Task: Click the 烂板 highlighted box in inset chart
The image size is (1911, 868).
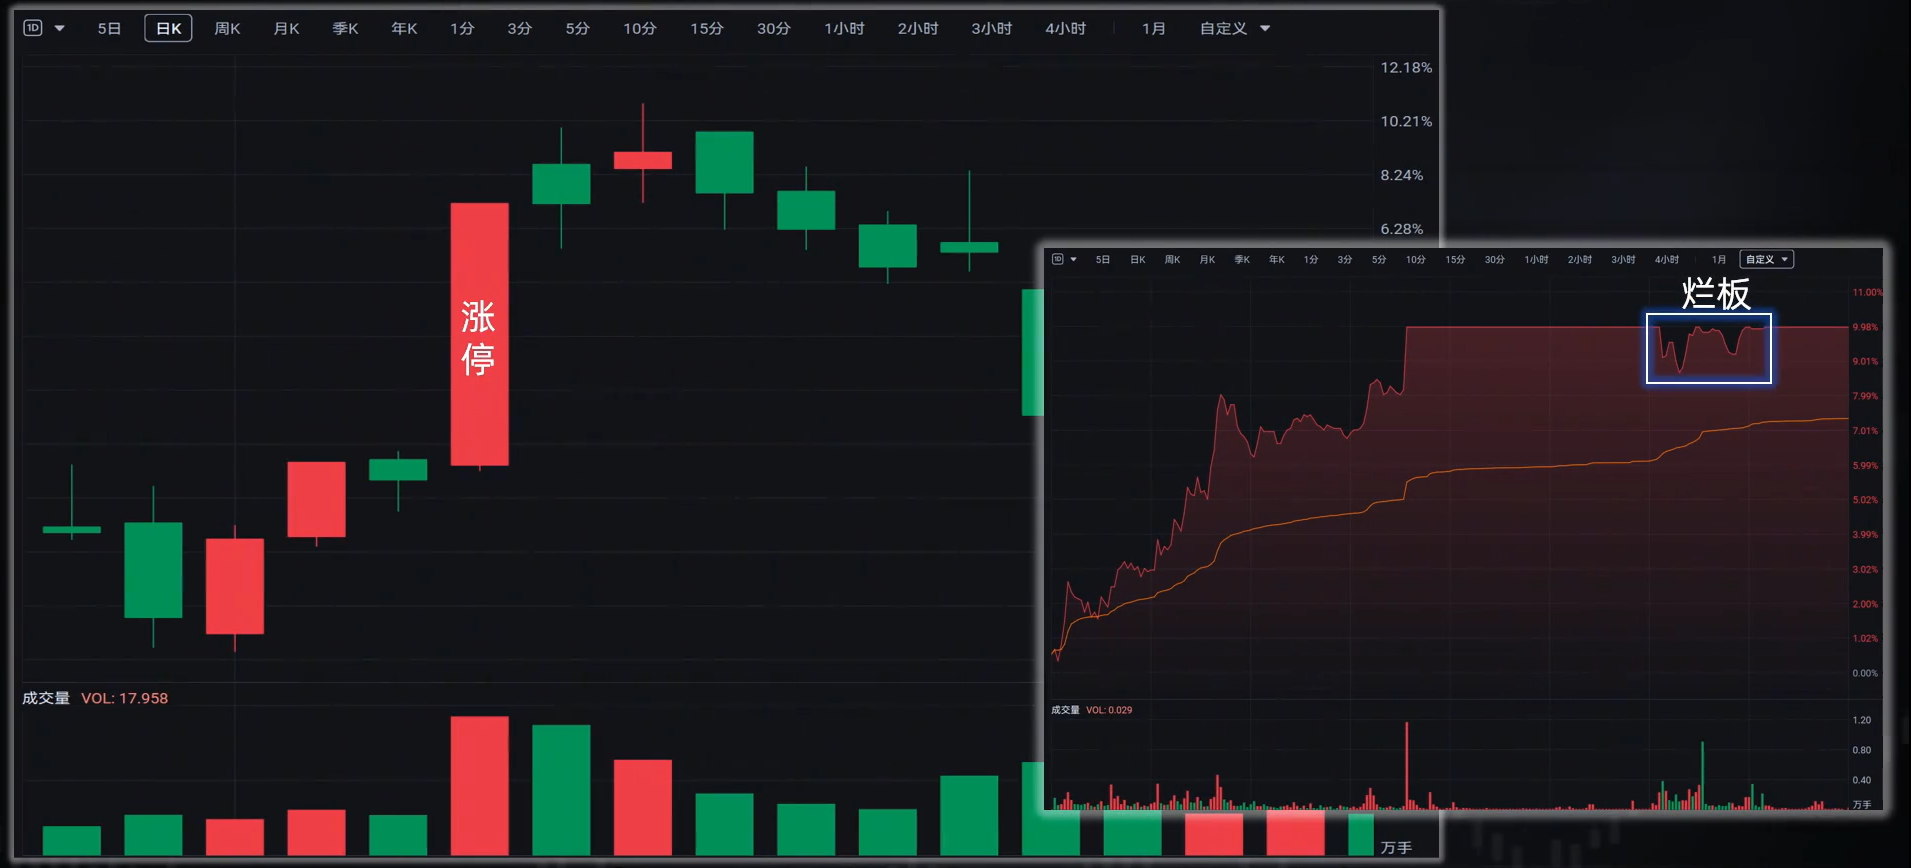Action: point(1708,348)
